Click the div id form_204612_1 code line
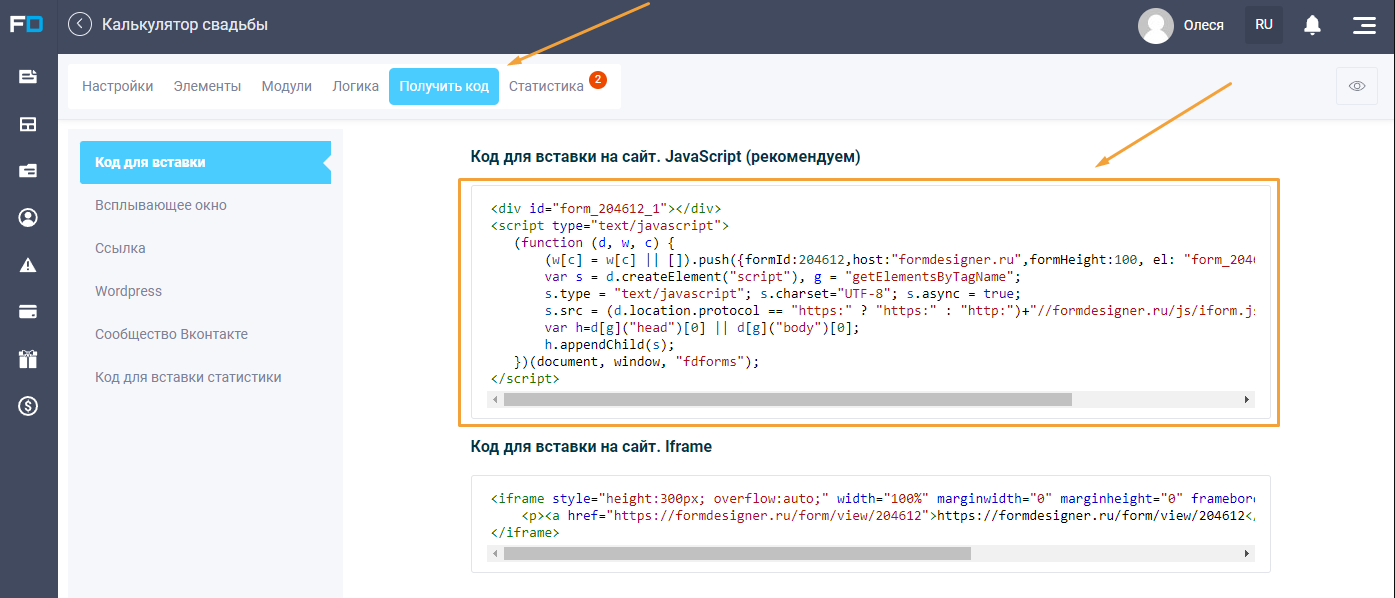The image size is (1395, 598). tap(605, 209)
